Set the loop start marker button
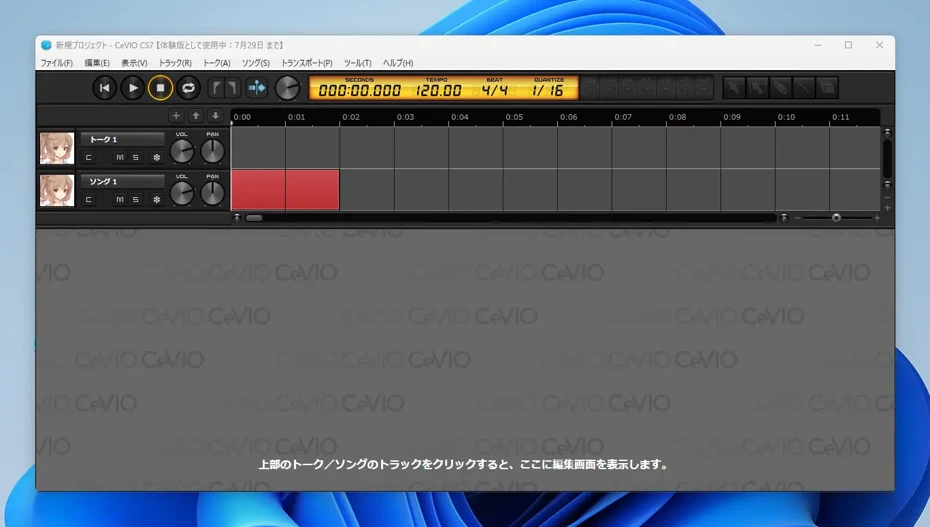The image size is (930, 527). pyautogui.click(x=216, y=88)
